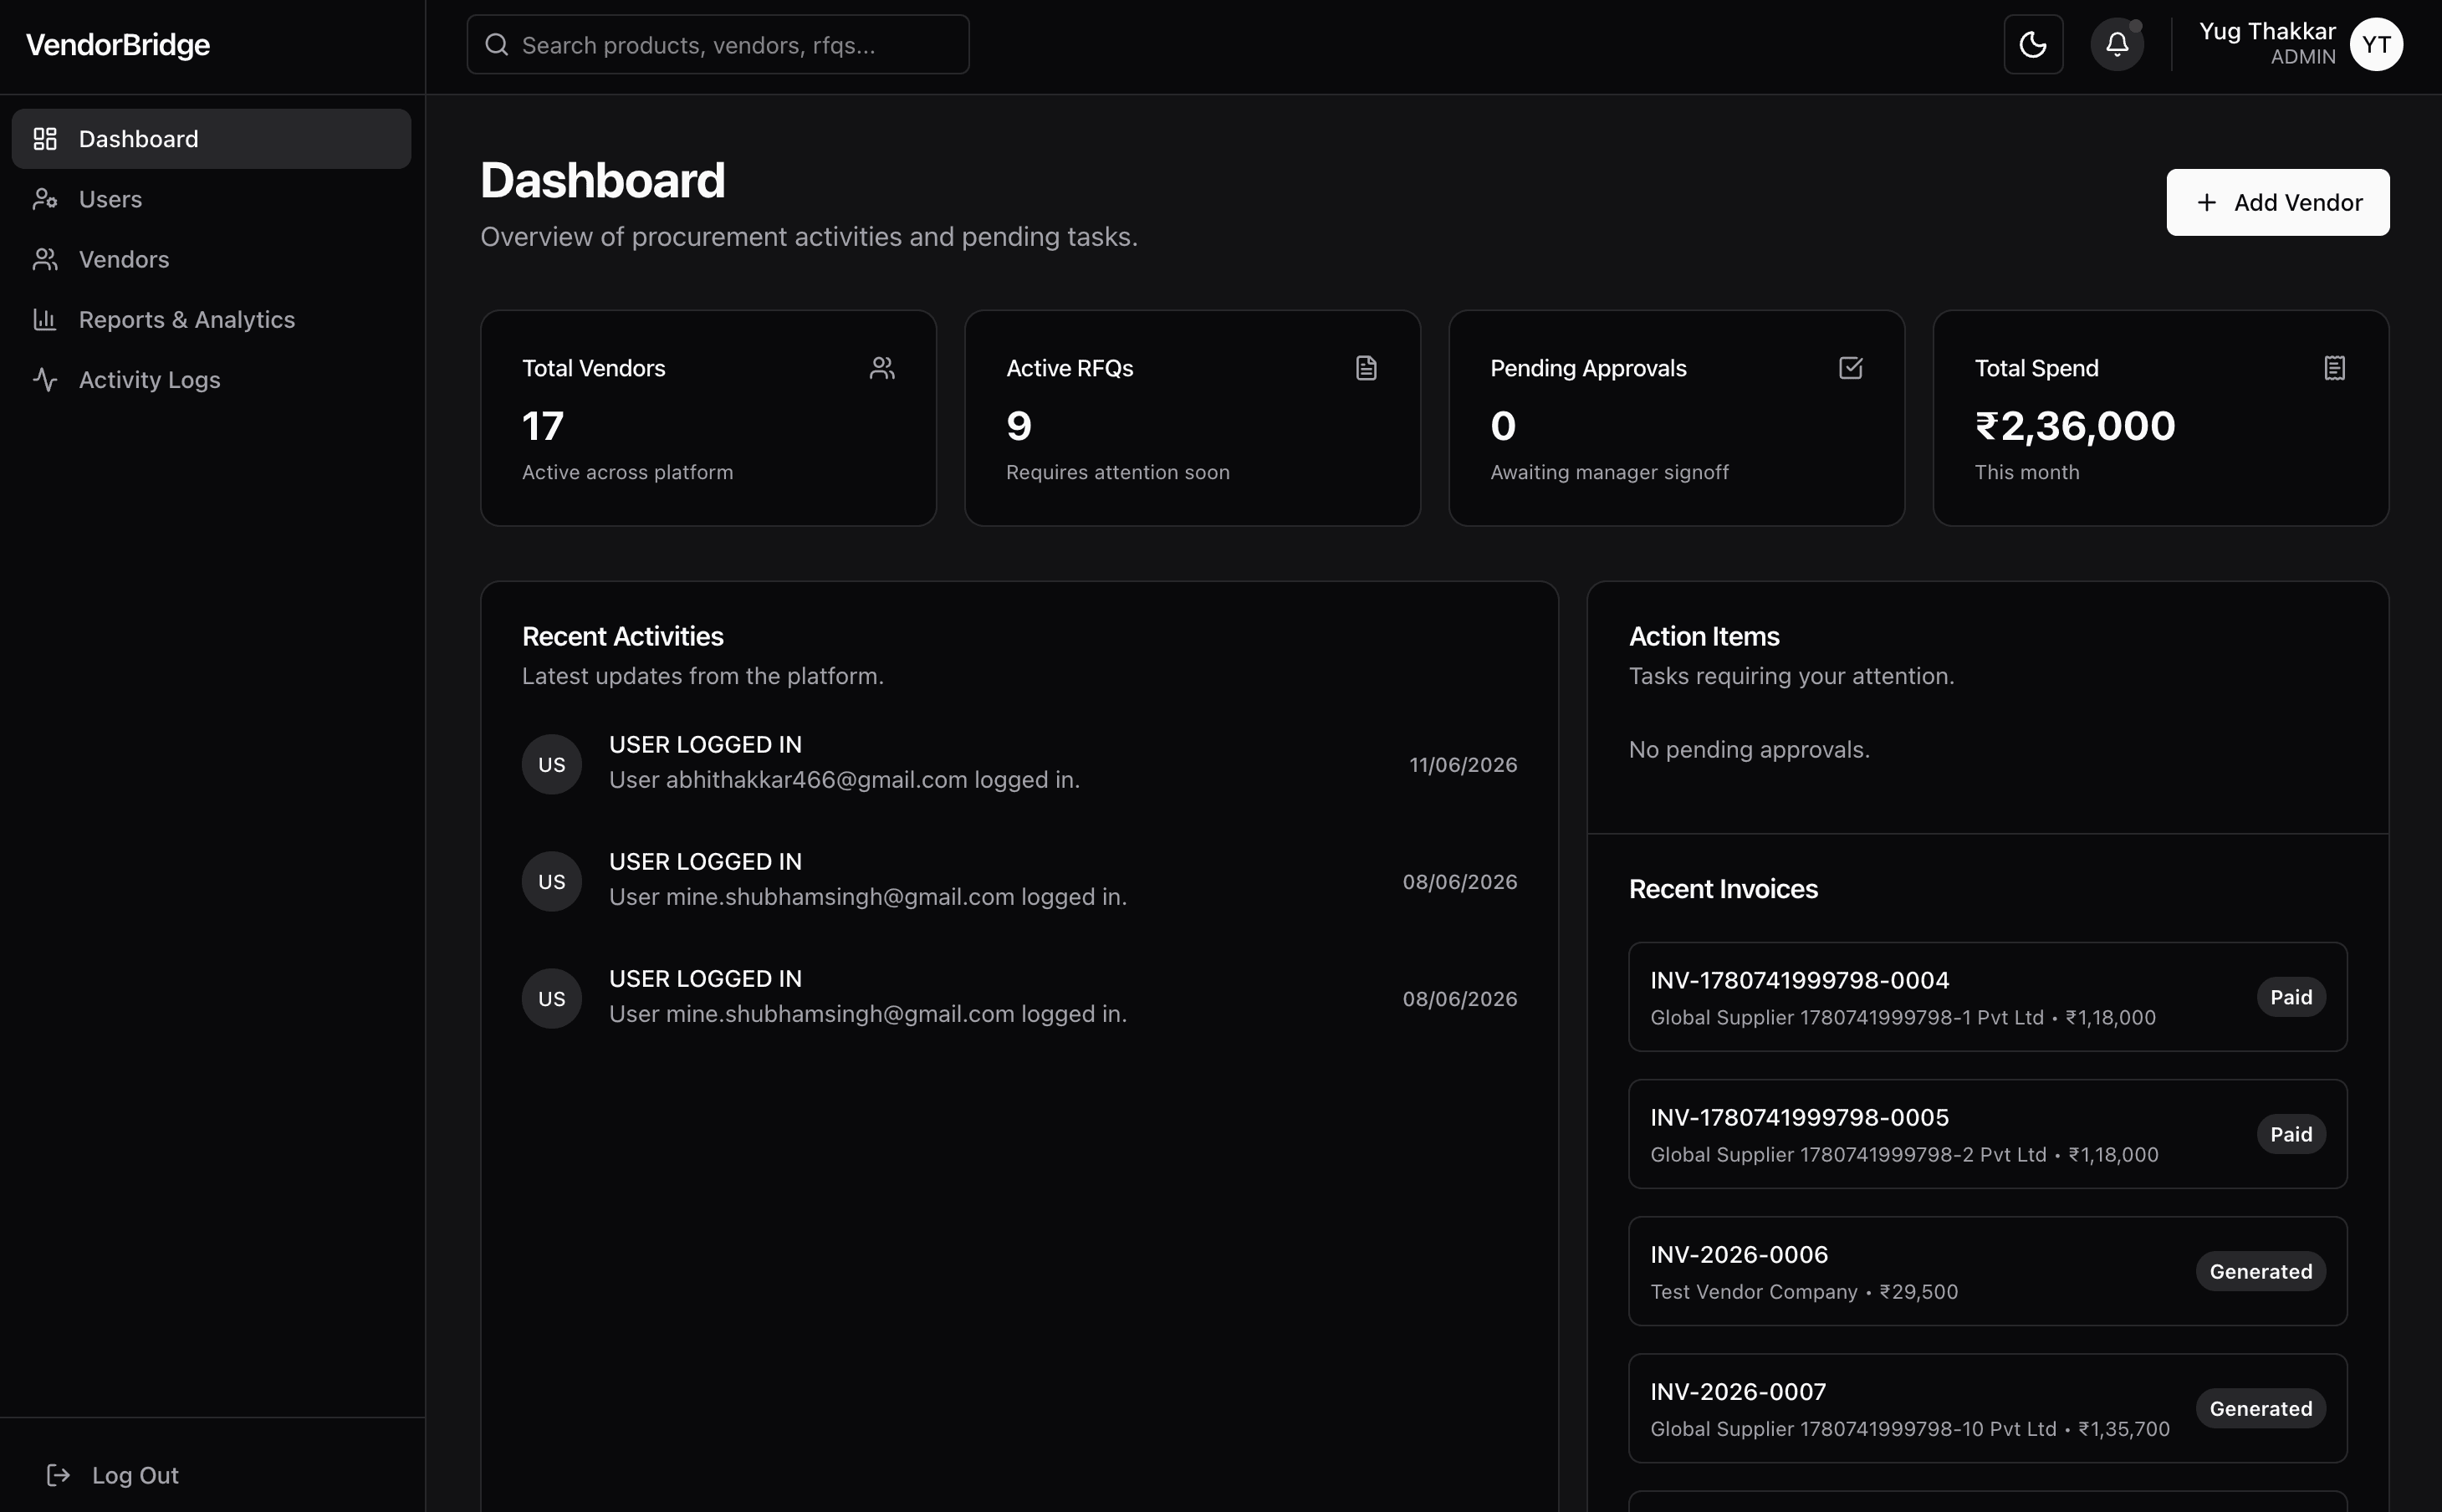Screen dimensions: 2442x1512
Task: Select the abhithakkar466@gmail.com logged in entry
Action: (1019, 764)
